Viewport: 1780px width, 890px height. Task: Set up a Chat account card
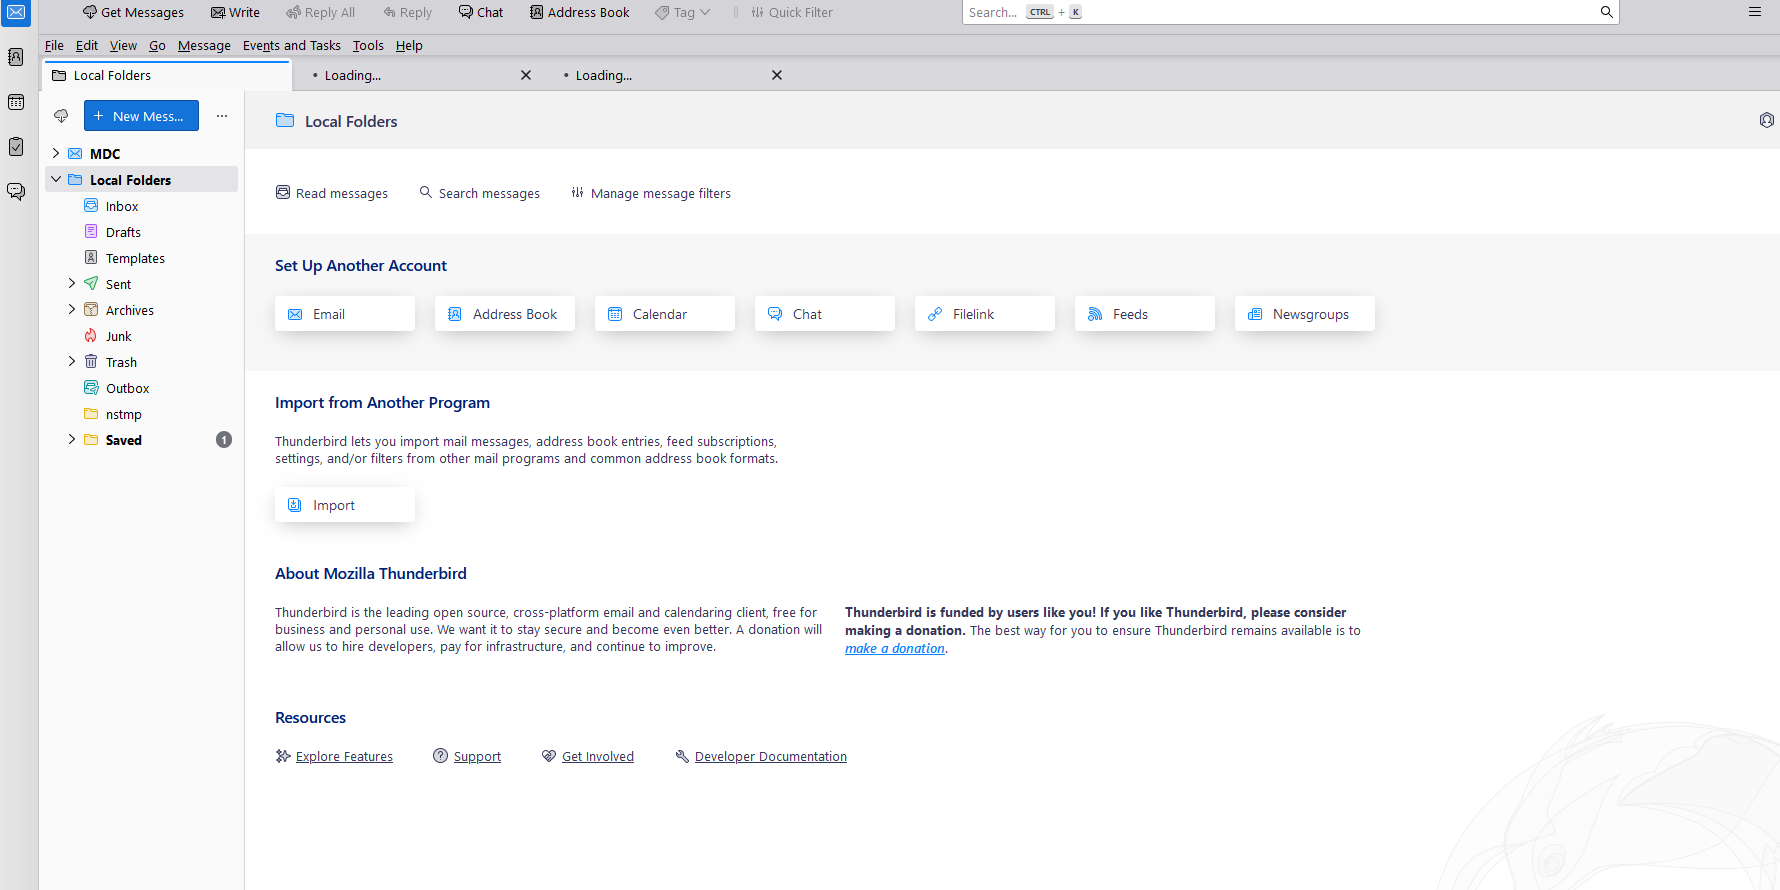(x=825, y=314)
